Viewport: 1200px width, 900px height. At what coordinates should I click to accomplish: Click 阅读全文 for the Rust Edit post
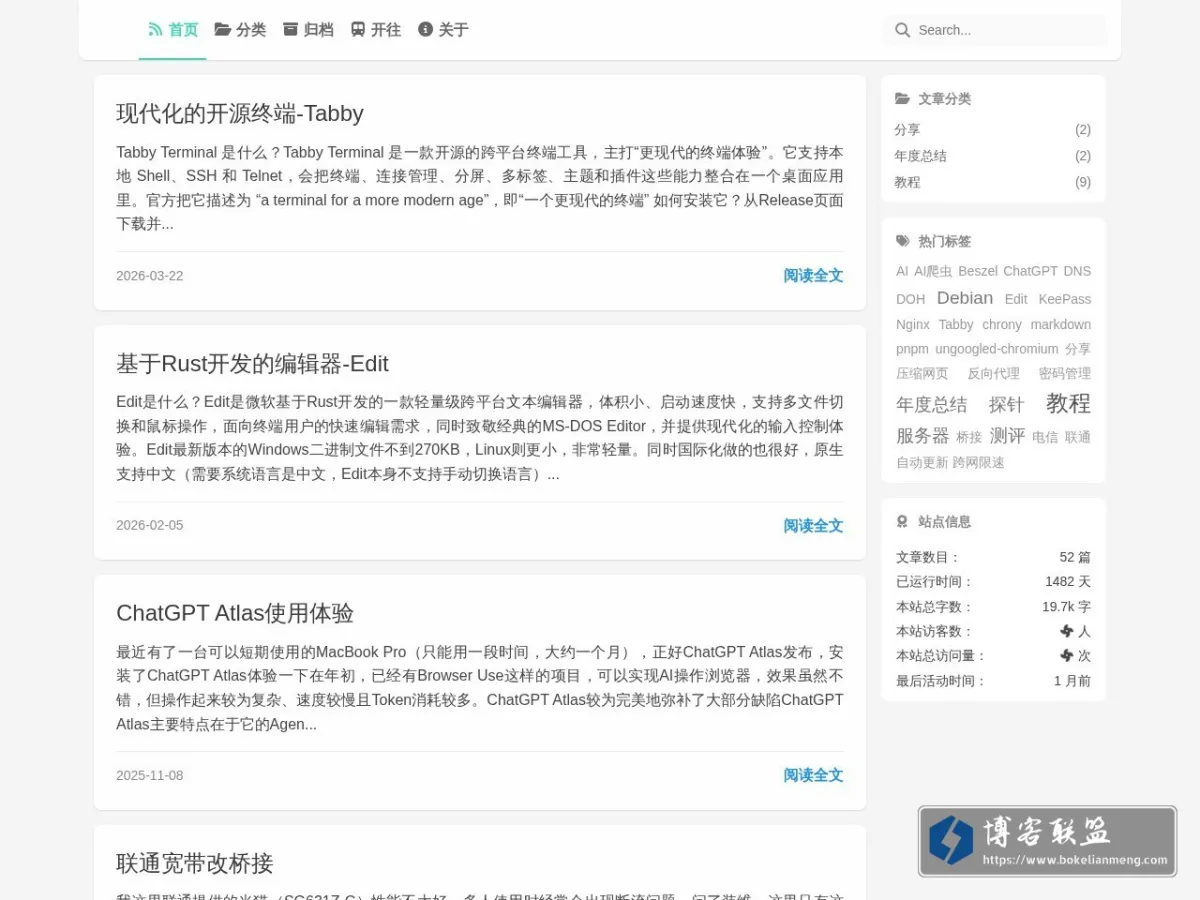click(x=813, y=526)
